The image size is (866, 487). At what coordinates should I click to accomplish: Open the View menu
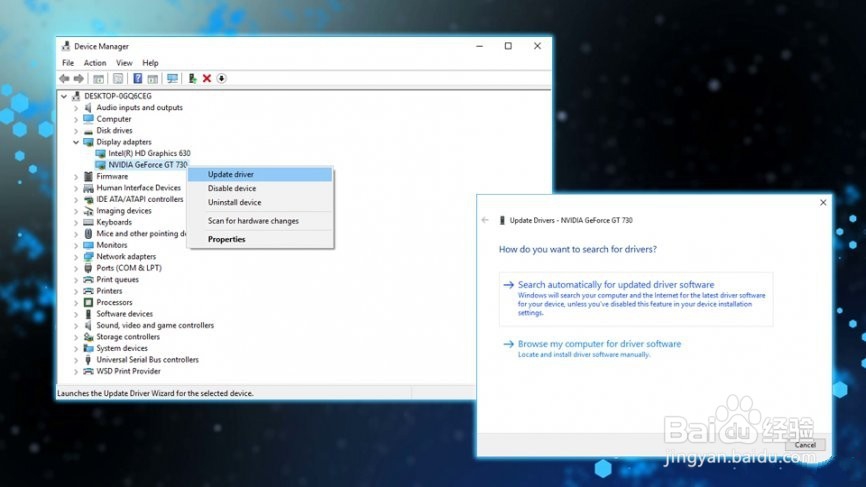[124, 63]
